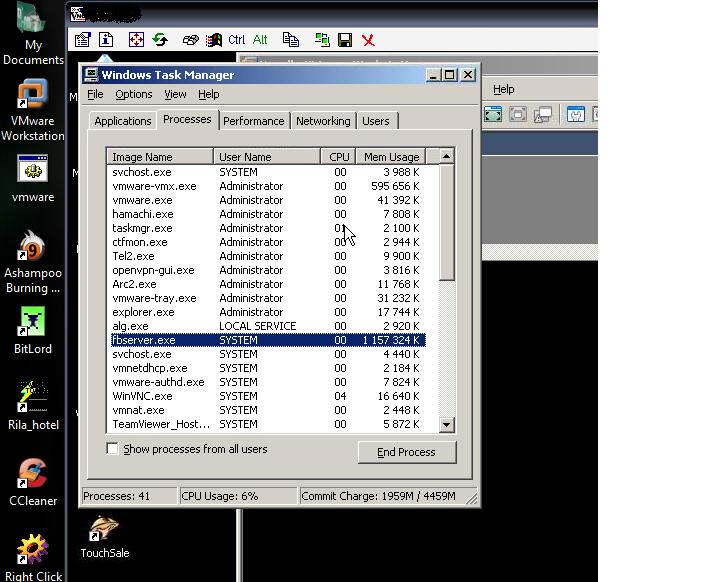Open the File menu in Task Manager
The width and height of the screenshot is (720, 582).
(x=95, y=94)
